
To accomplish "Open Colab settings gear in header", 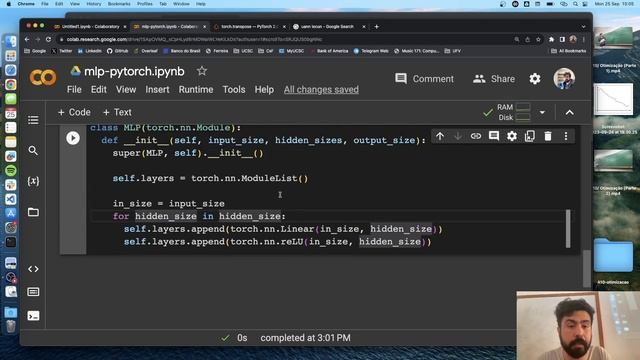I will [x=535, y=79].
